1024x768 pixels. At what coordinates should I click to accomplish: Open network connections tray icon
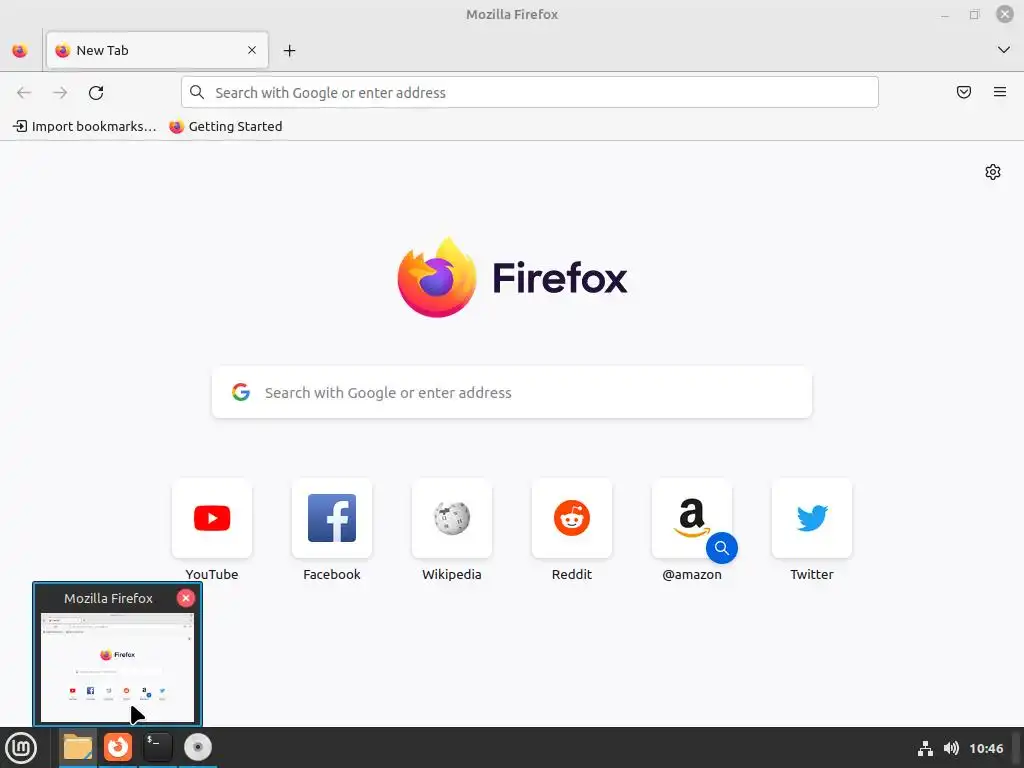click(x=925, y=748)
